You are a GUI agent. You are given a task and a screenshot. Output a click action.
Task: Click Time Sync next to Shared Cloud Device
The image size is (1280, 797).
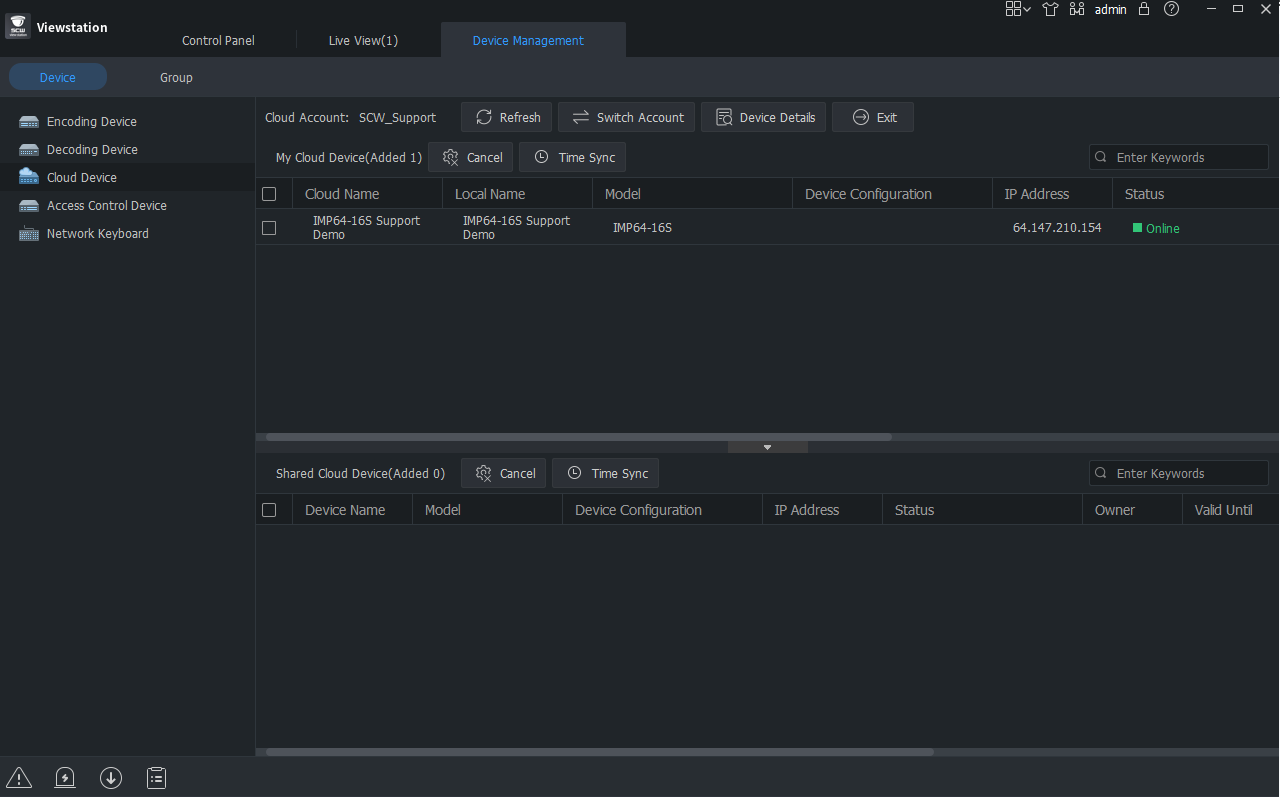(x=606, y=473)
